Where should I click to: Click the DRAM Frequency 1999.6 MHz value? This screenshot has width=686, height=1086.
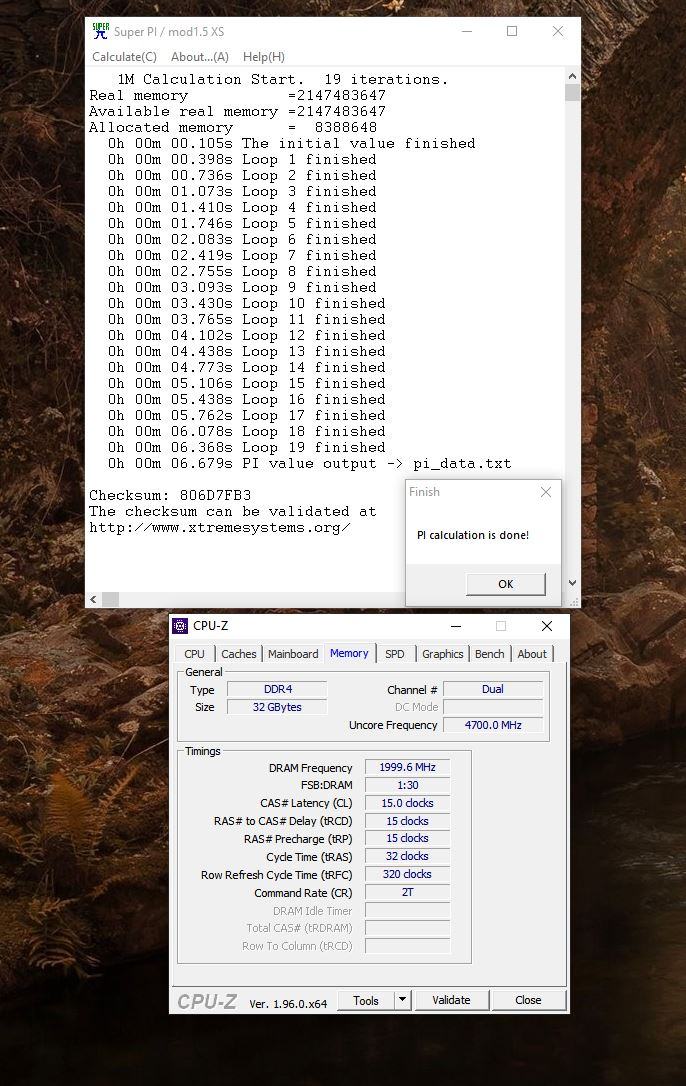pos(407,767)
